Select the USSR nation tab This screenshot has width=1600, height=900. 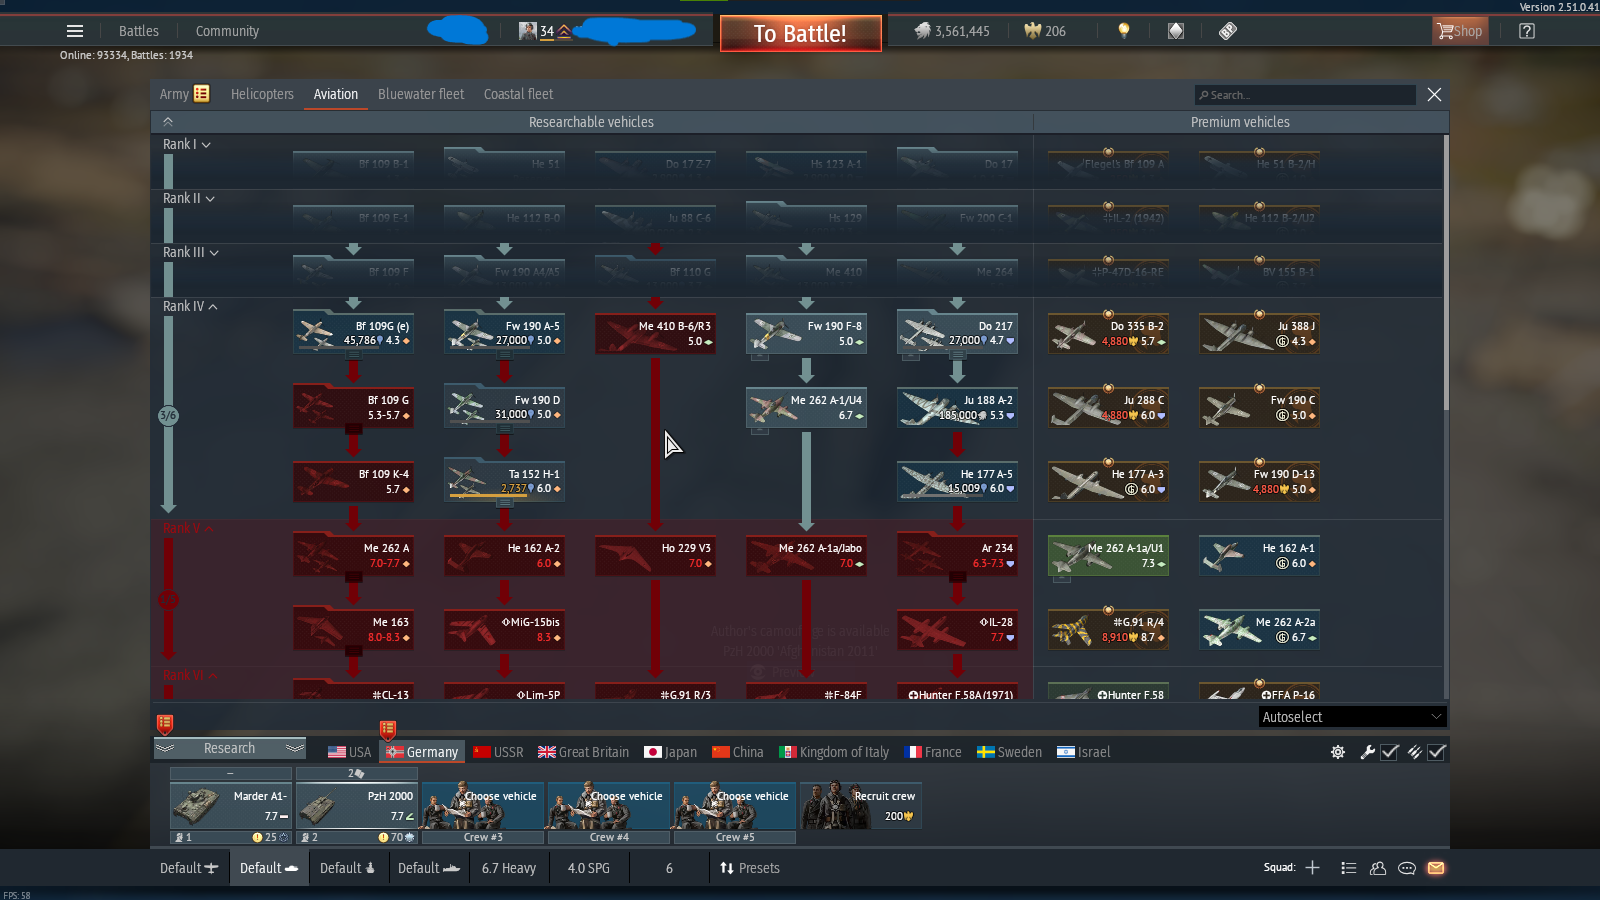coord(498,752)
